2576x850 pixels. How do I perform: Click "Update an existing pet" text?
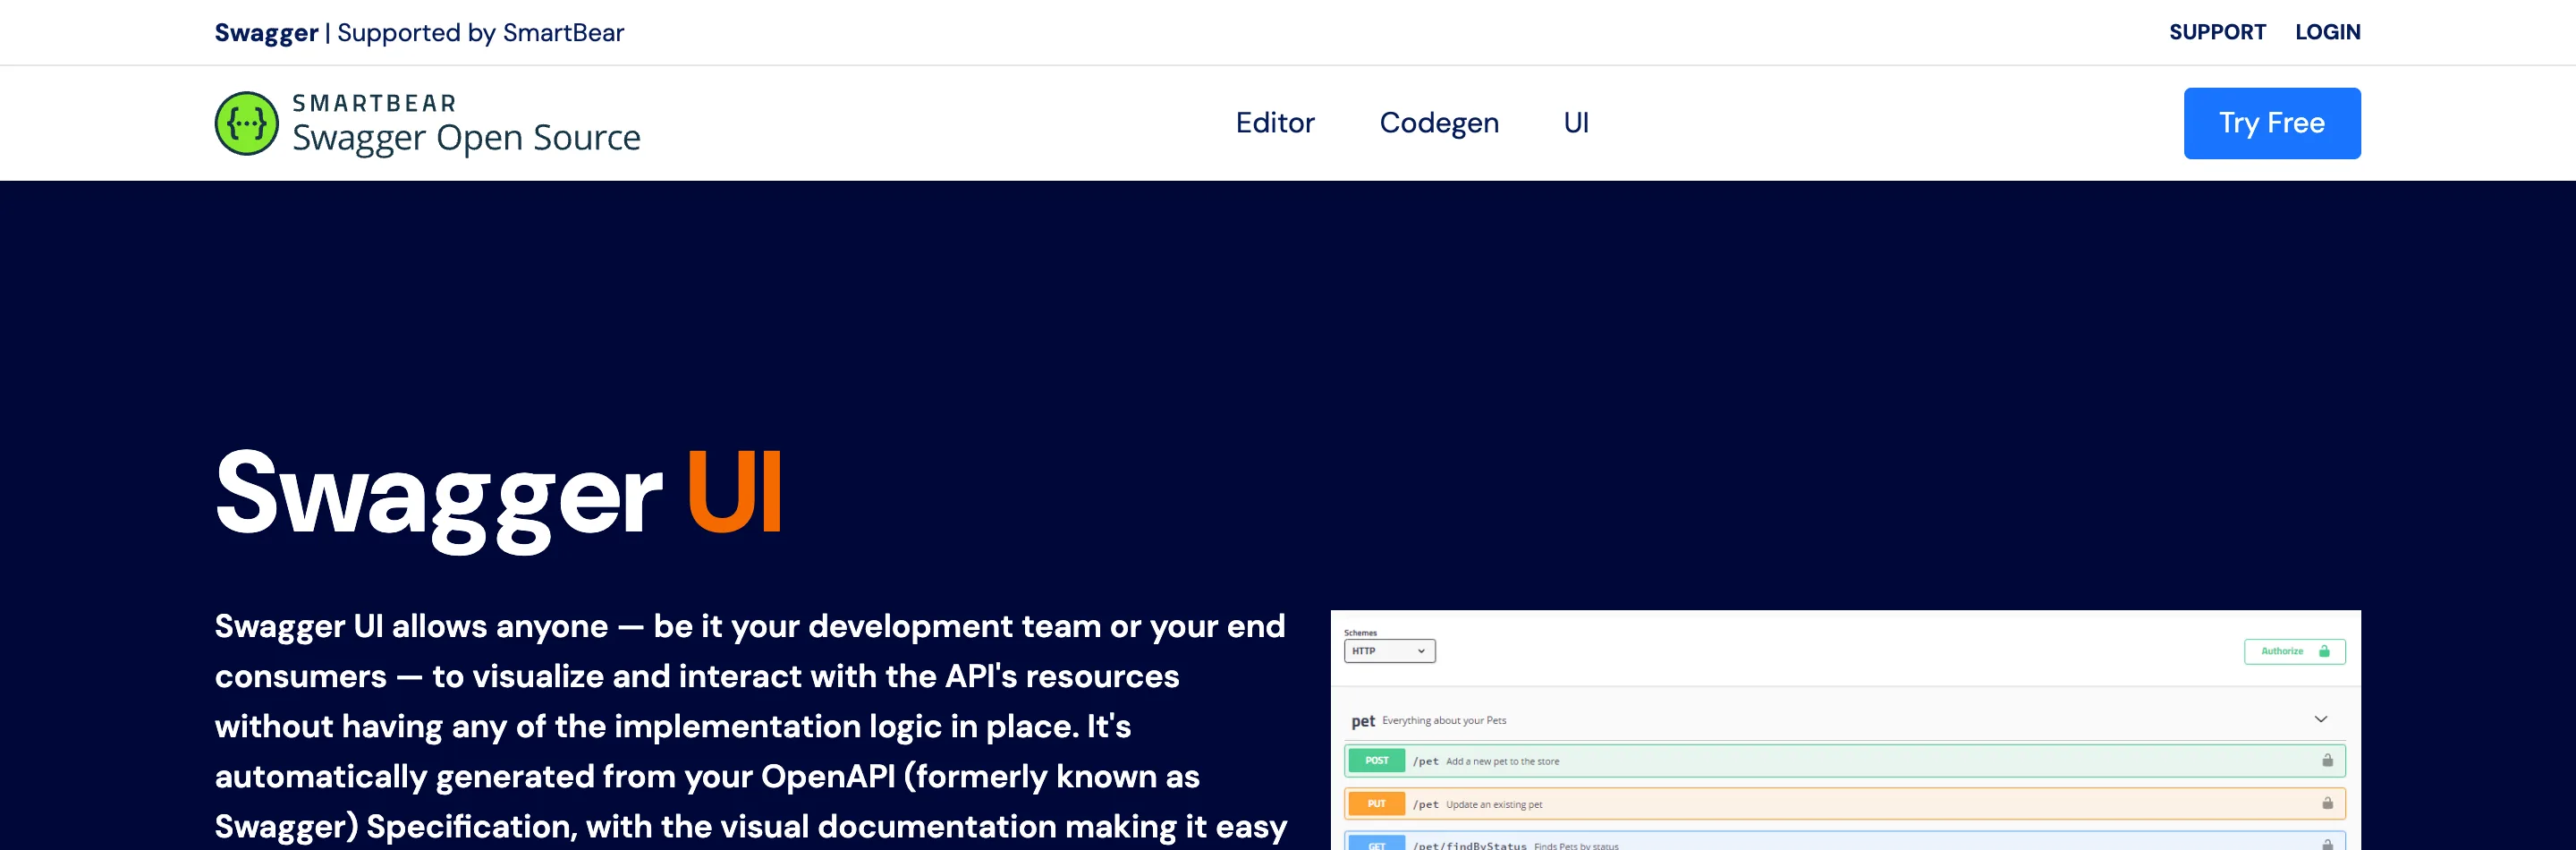[1494, 805]
